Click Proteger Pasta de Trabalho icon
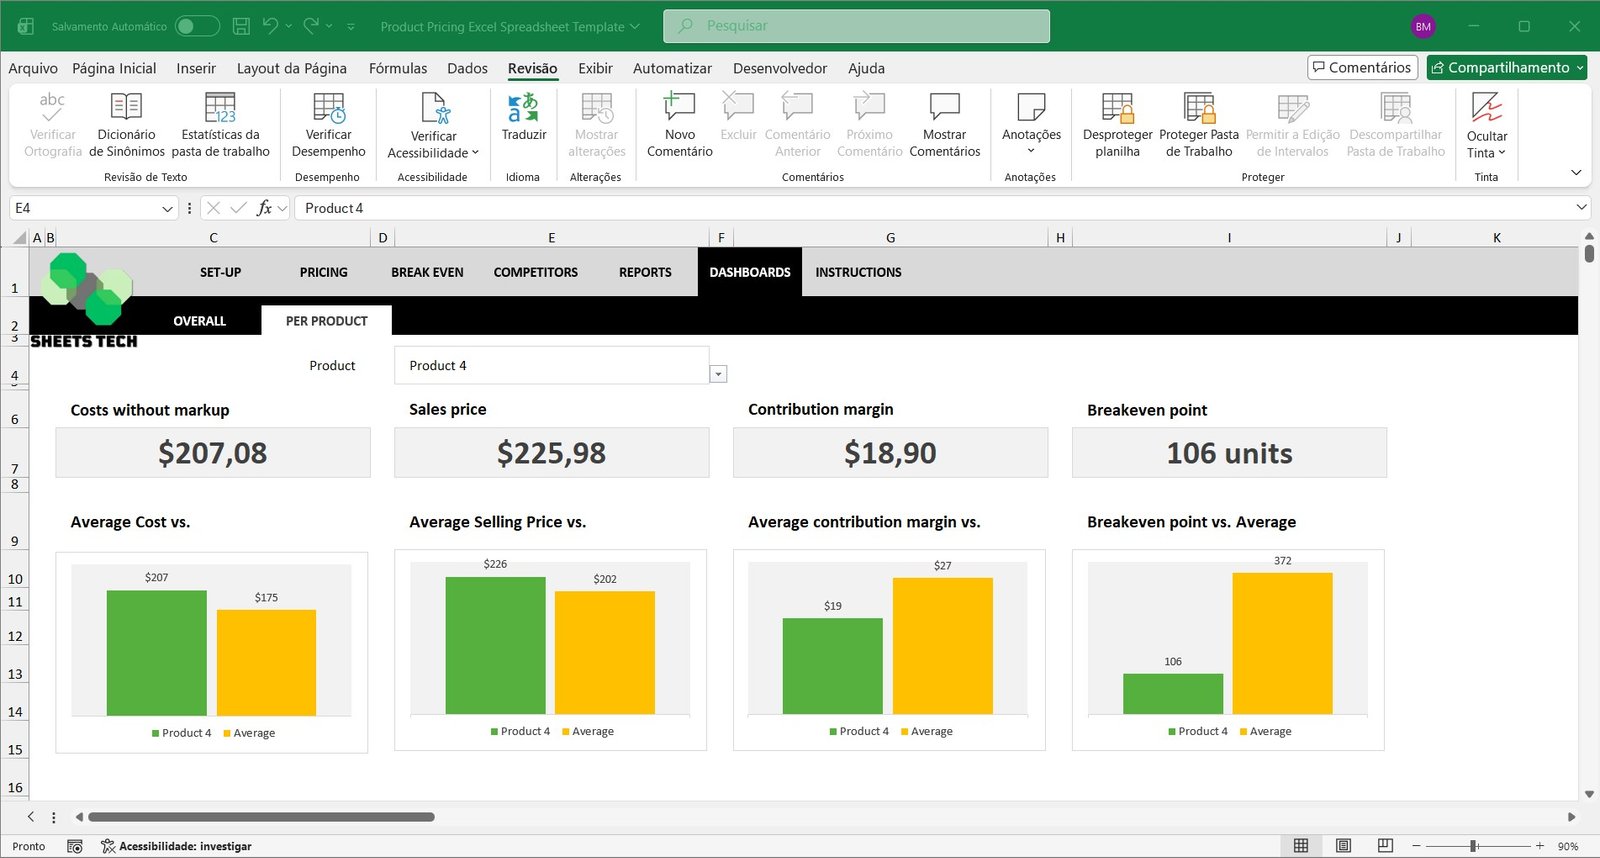The image size is (1600, 858). pos(1199,107)
